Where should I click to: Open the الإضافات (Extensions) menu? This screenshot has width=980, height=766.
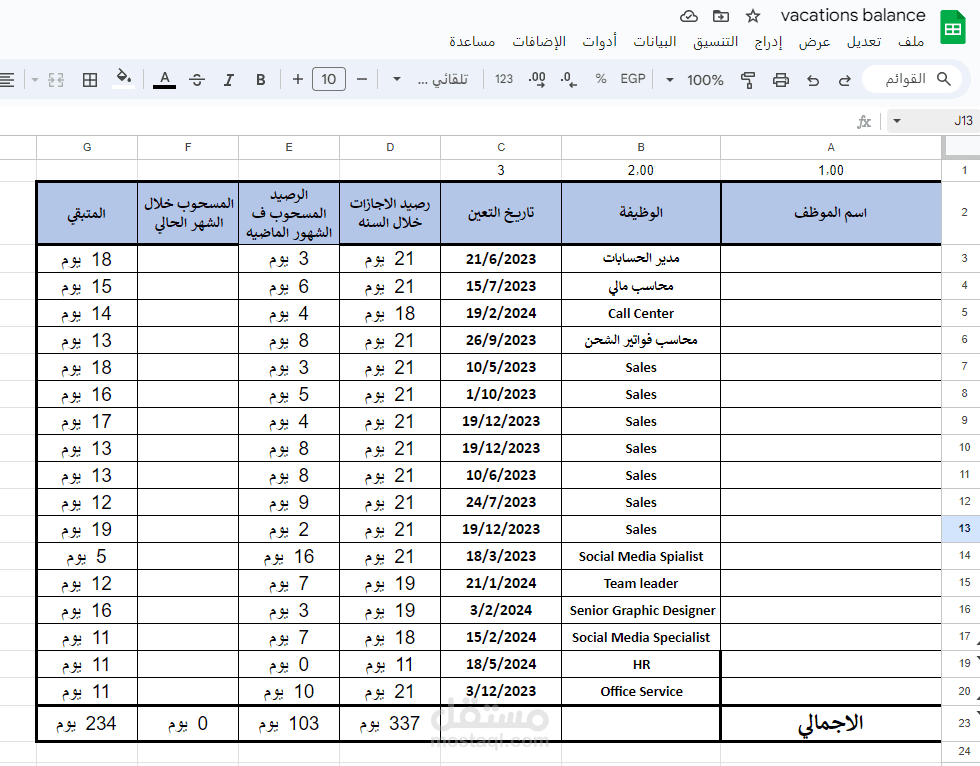(x=539, y=42)
